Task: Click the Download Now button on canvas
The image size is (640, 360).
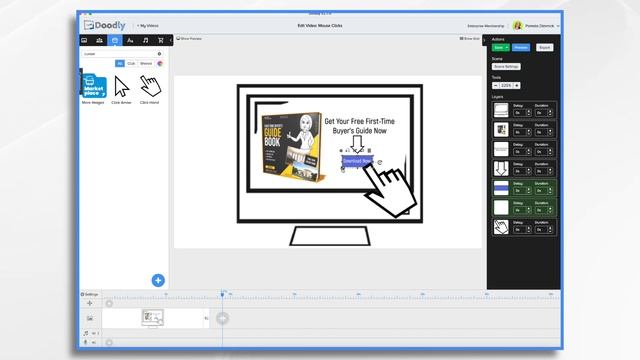Action: click(x=357, y=161)
